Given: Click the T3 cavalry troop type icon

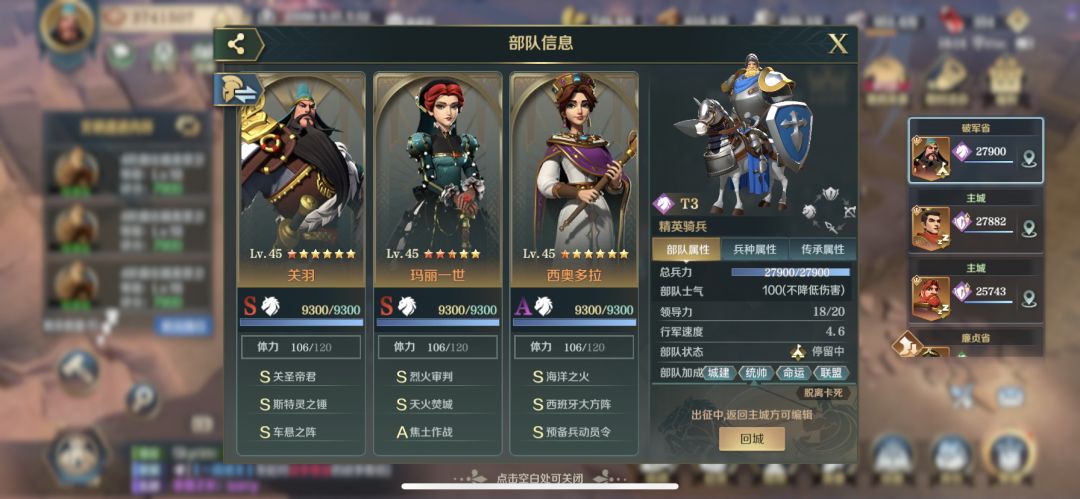Looking at the screenshot, I should pyautogui.click(x=664, y=204).
